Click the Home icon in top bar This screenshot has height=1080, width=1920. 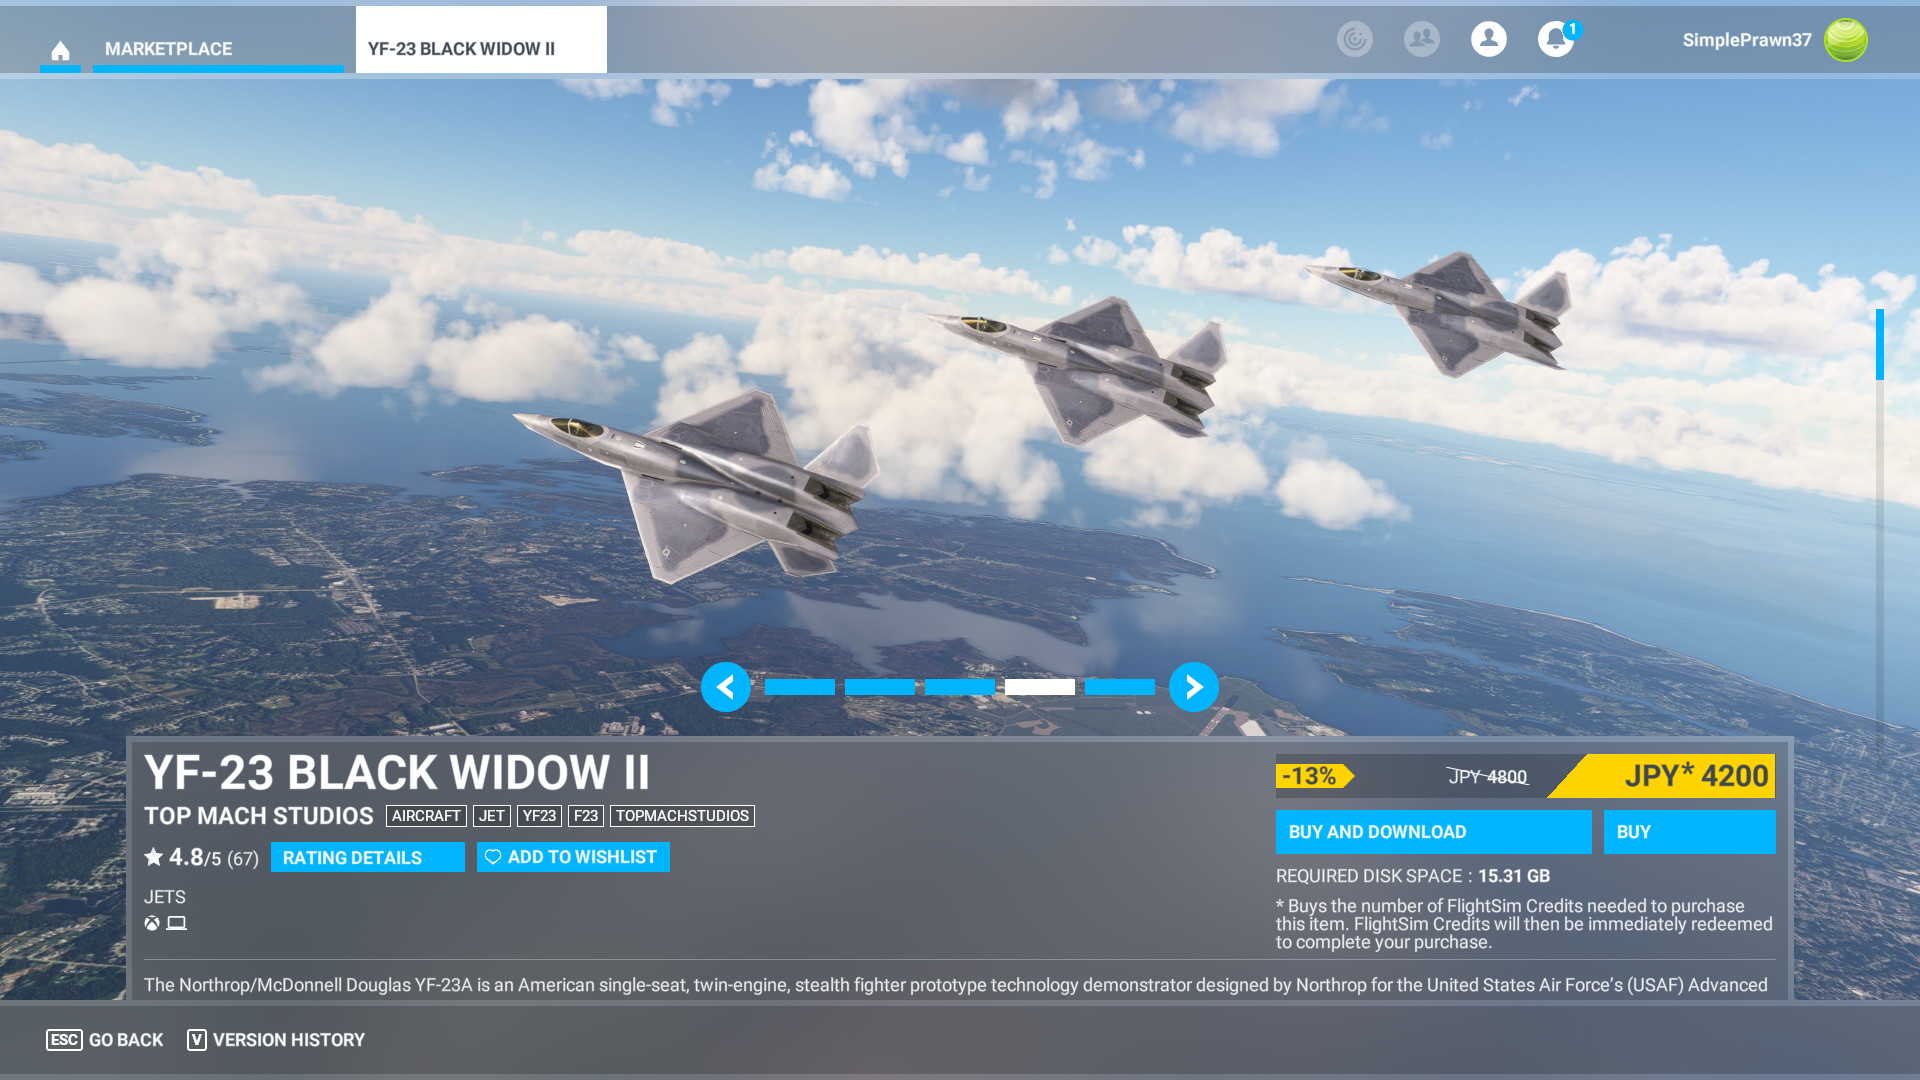[60, 49]
